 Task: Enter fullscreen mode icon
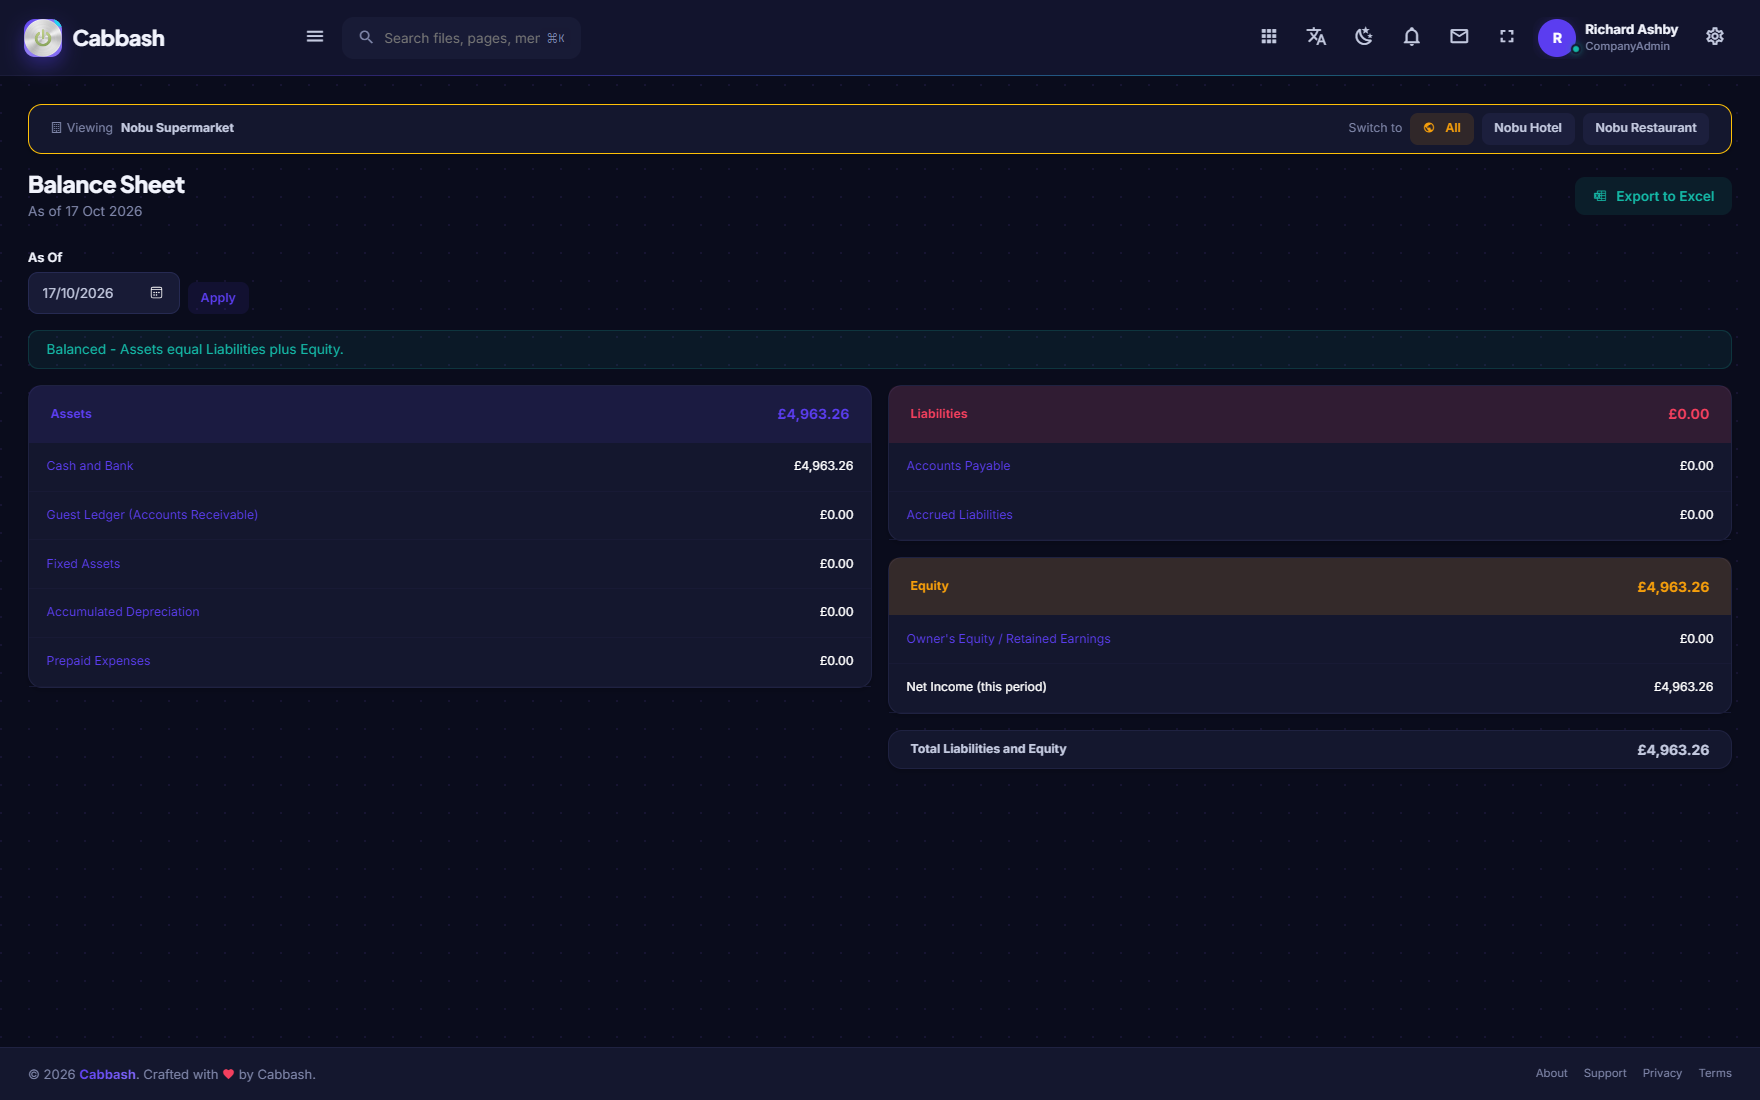pos(1507,37)
